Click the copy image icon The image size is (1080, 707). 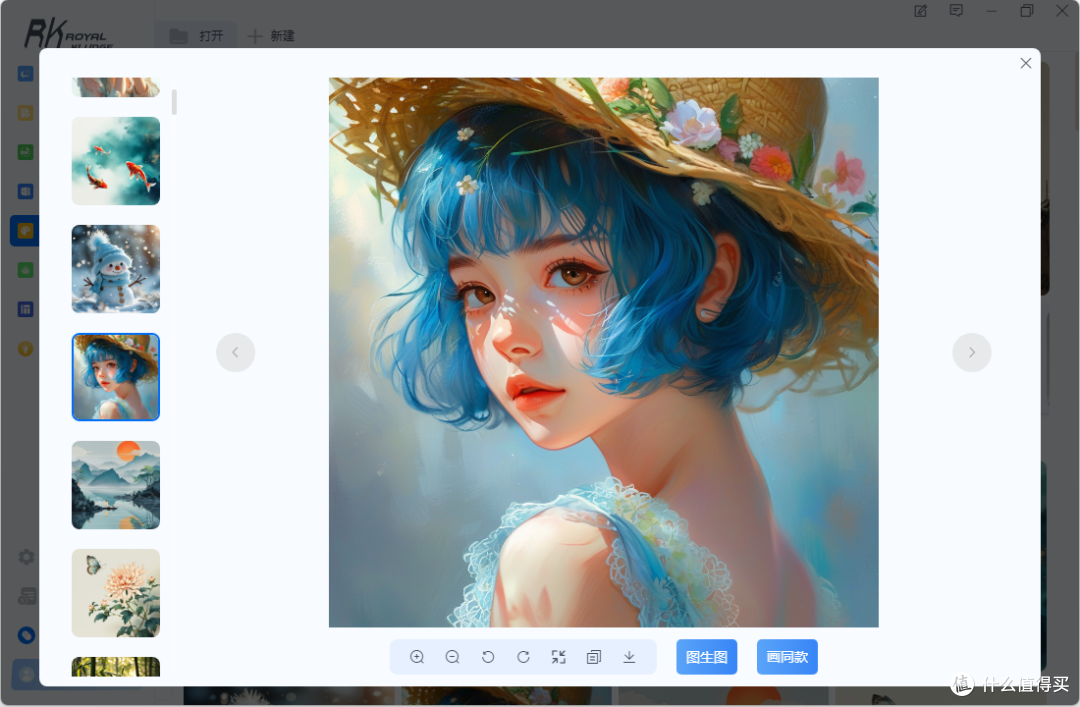click(x=594, y=657)
